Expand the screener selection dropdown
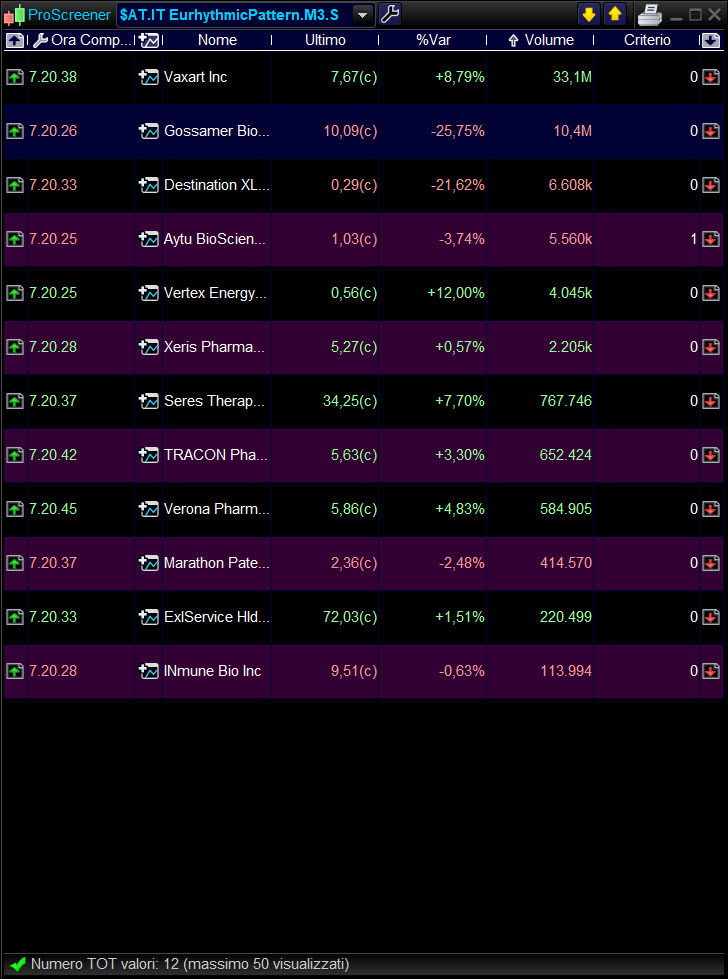 362,14
